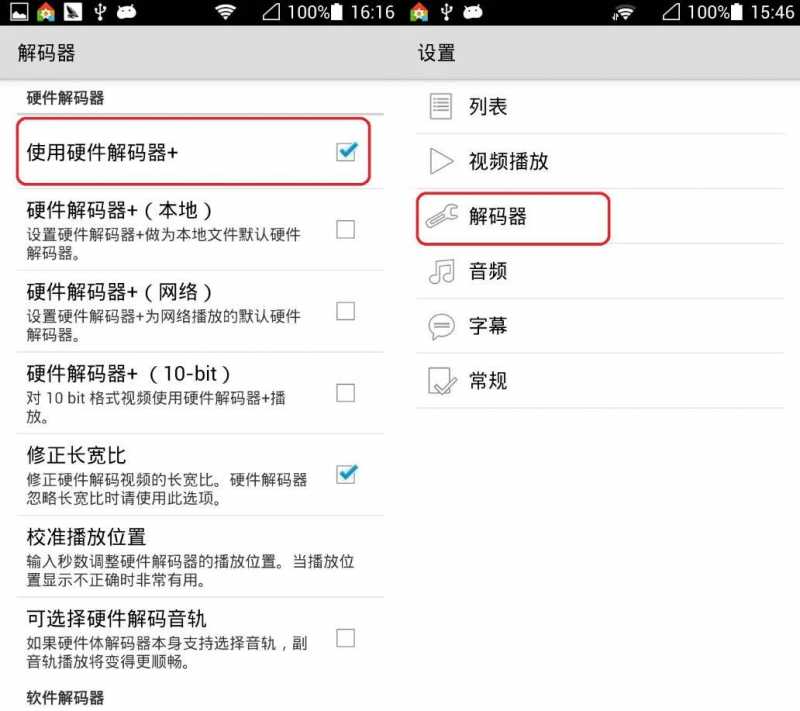The height and width of the screenshot is (711, 800).
Task: Enable 硬件解码器+（本地）checkbox
Action: click(345, 230)
